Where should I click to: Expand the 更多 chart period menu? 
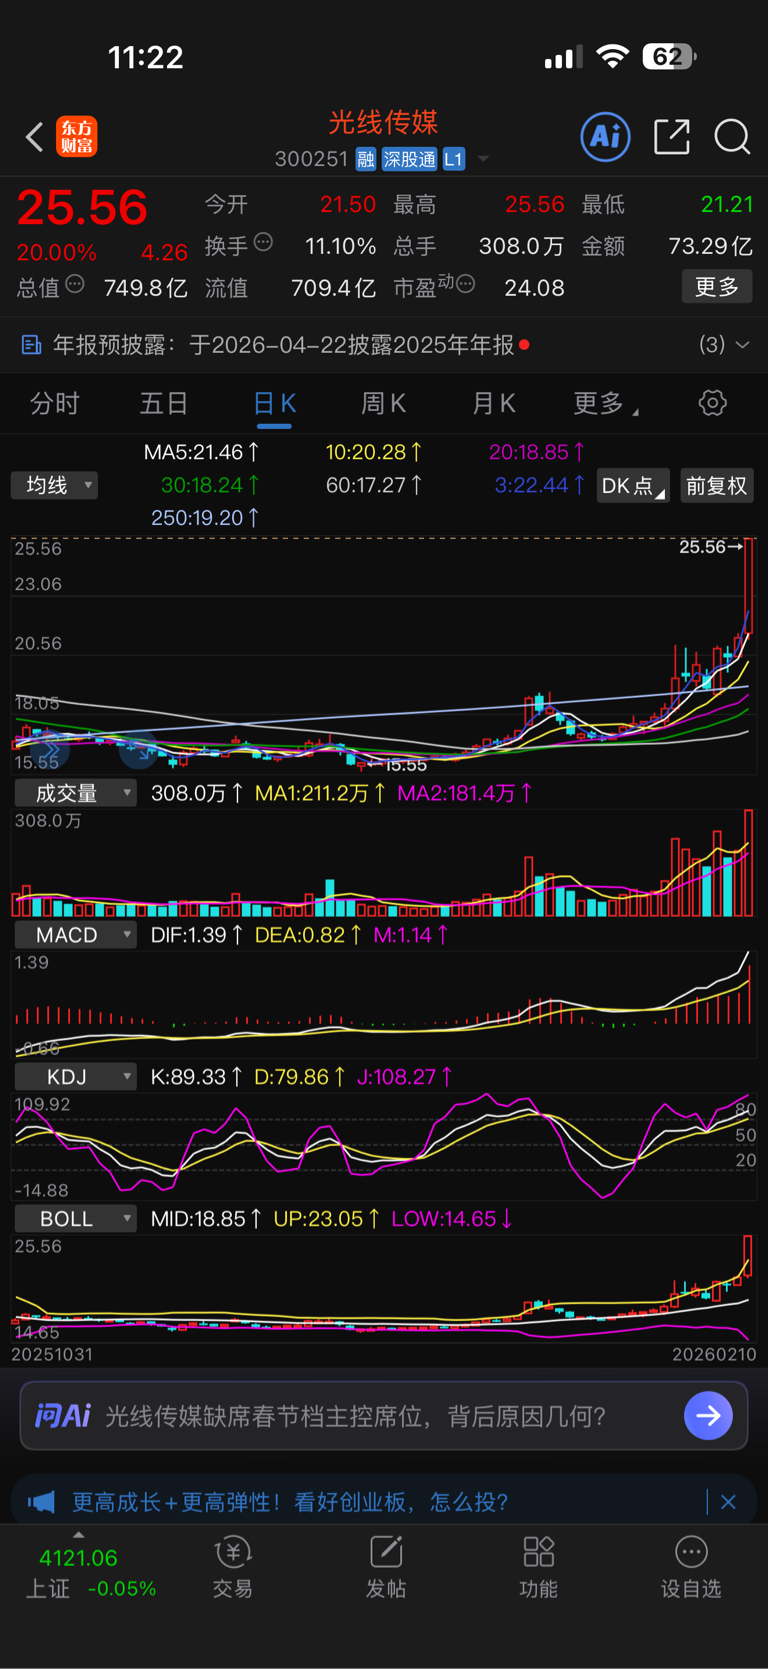(x=606, y=404)
